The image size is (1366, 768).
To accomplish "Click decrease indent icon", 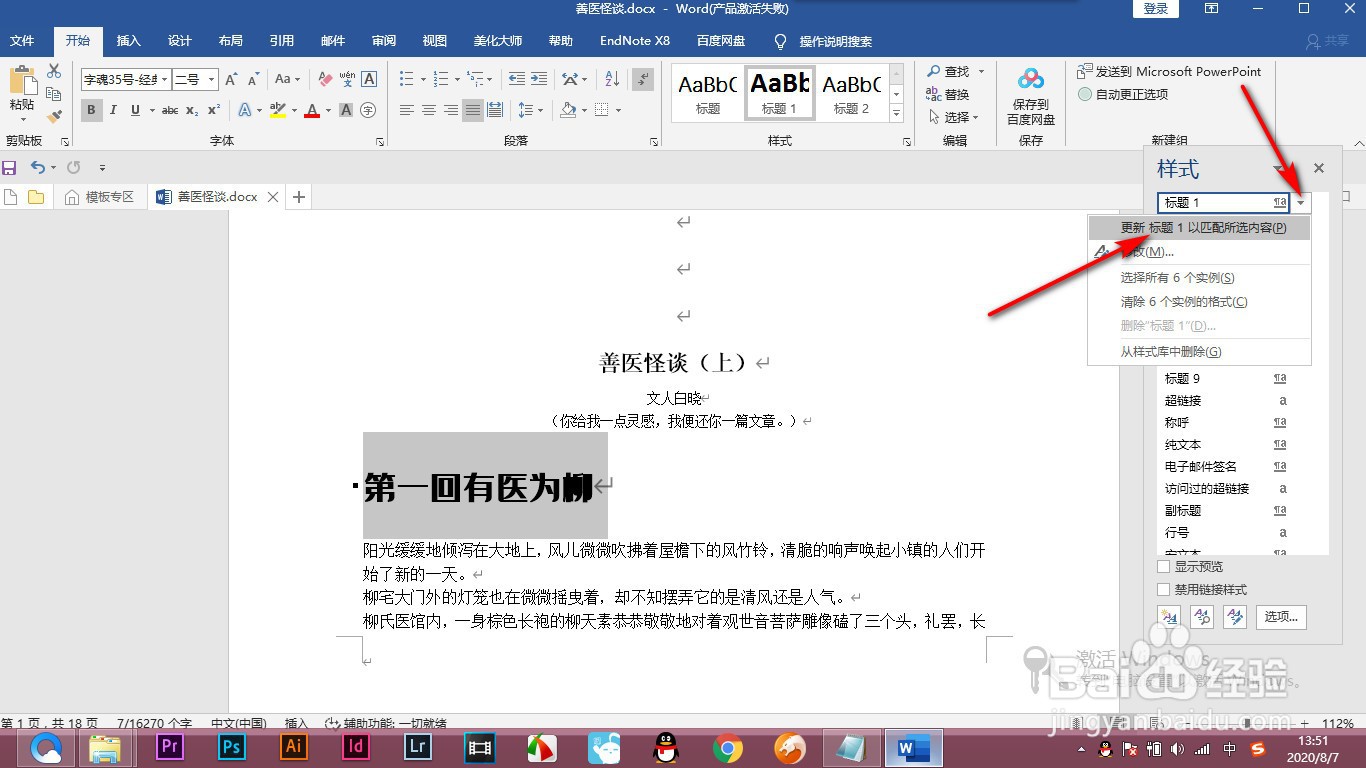I will [516, 79].
